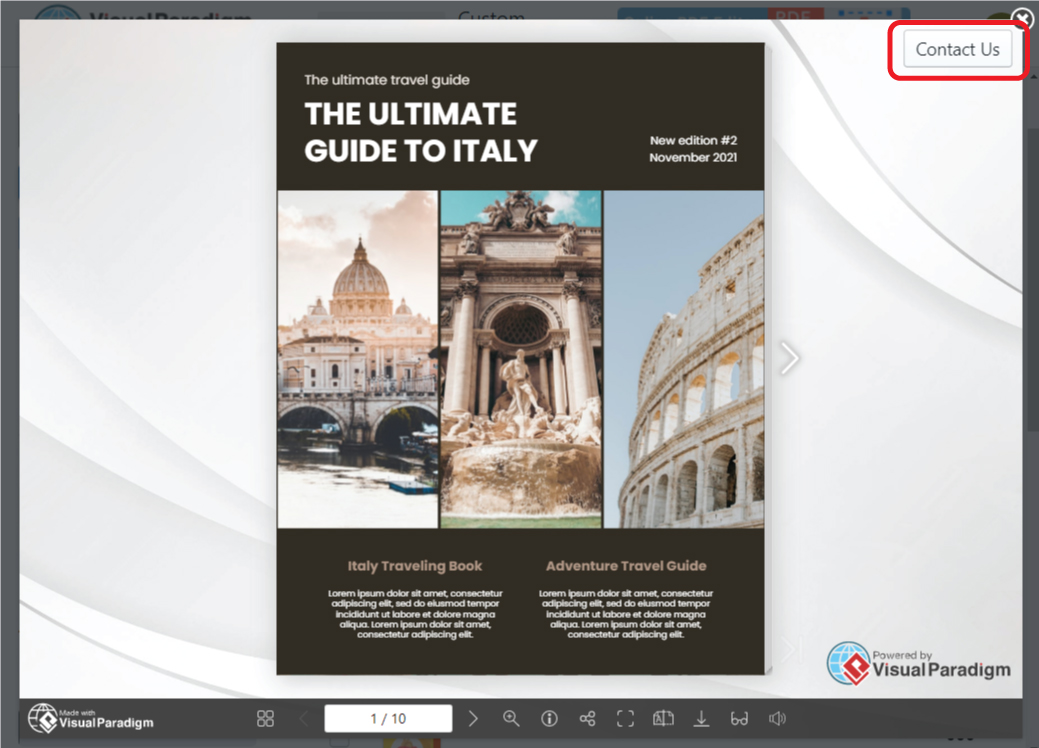Open the page thumbnails grid view
This screenshot has width=1039, height=748.
click(265, 719)
